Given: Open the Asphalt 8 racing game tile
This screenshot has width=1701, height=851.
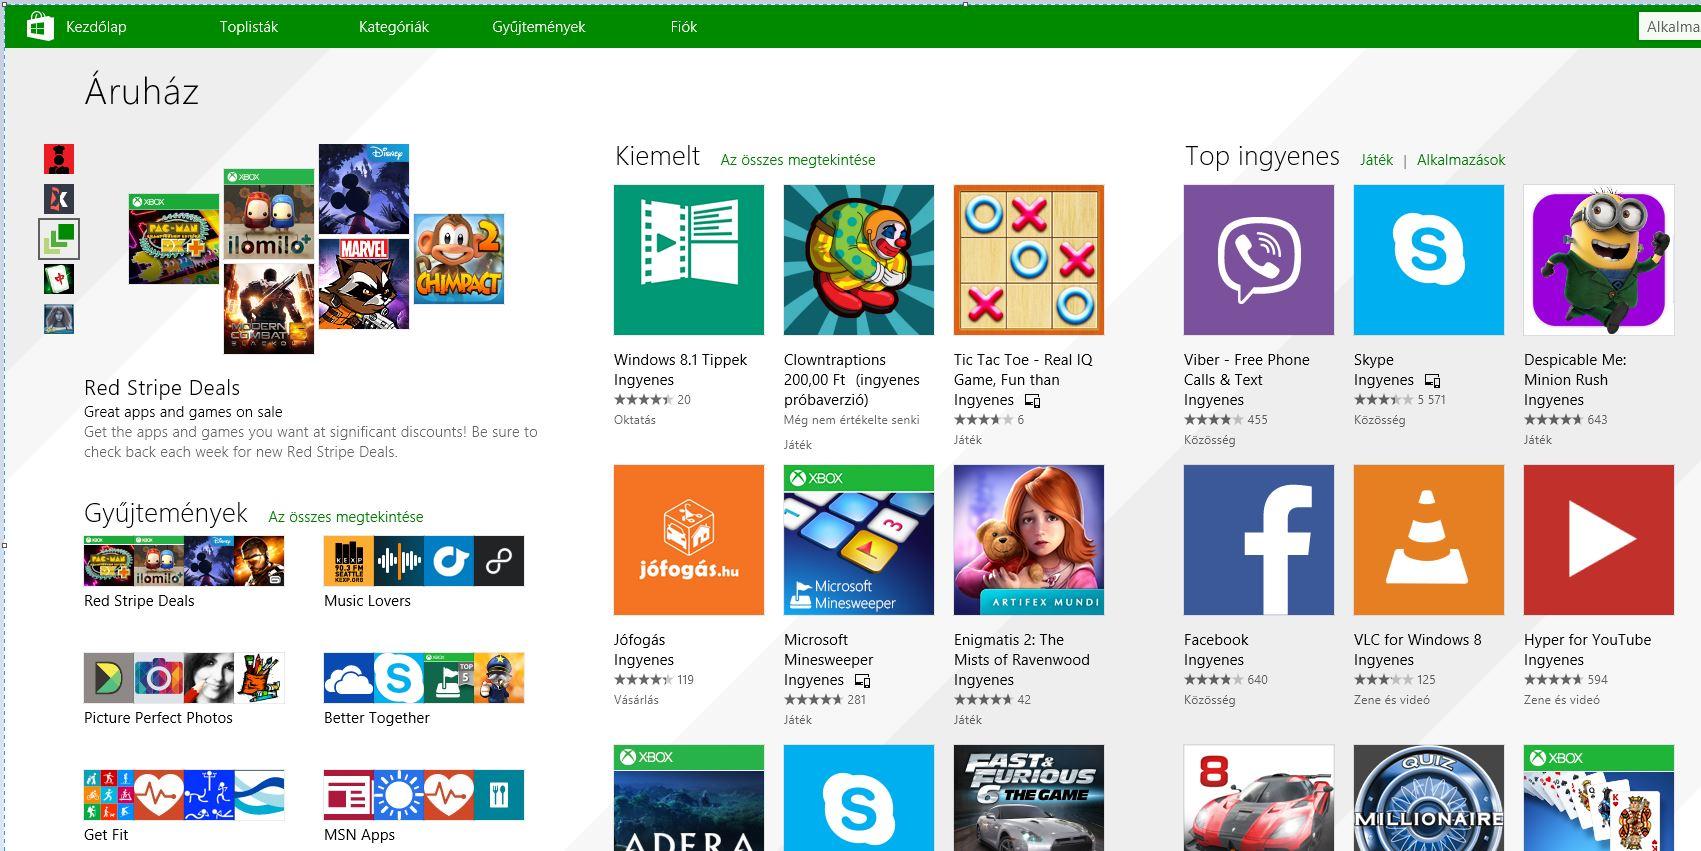Looking at the screenshot, I should (x=1259, y=798).
